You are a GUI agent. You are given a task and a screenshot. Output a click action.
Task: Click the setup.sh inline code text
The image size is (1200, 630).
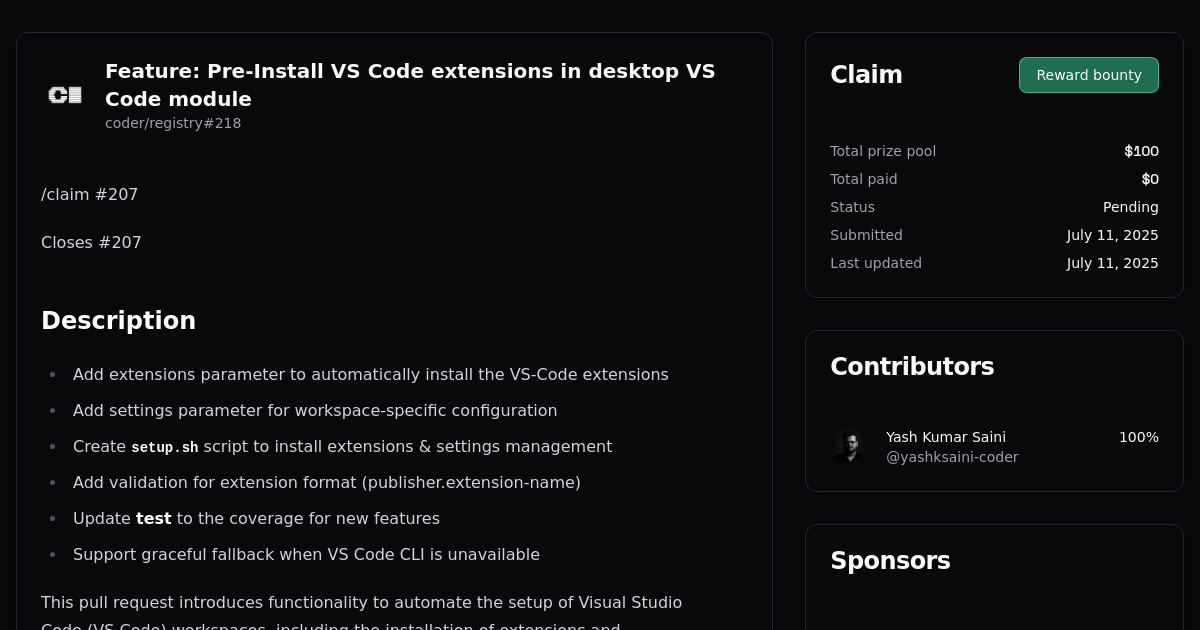[165, 447]
